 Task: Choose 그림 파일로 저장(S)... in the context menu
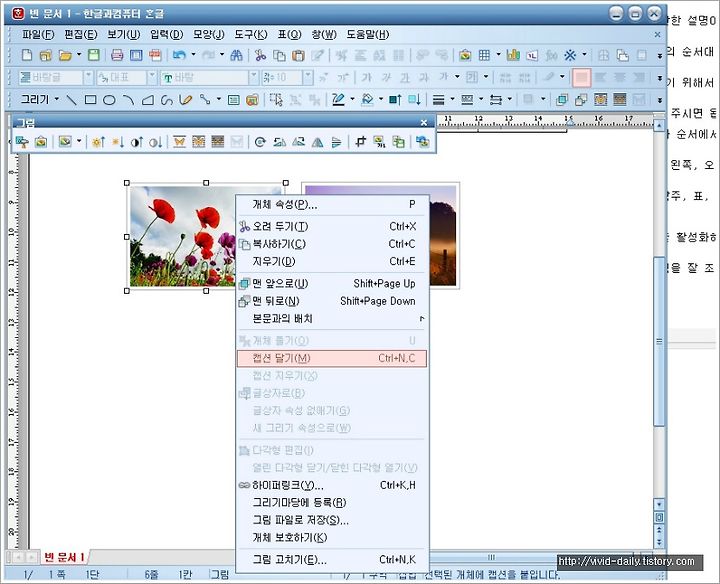coord(332,520)
